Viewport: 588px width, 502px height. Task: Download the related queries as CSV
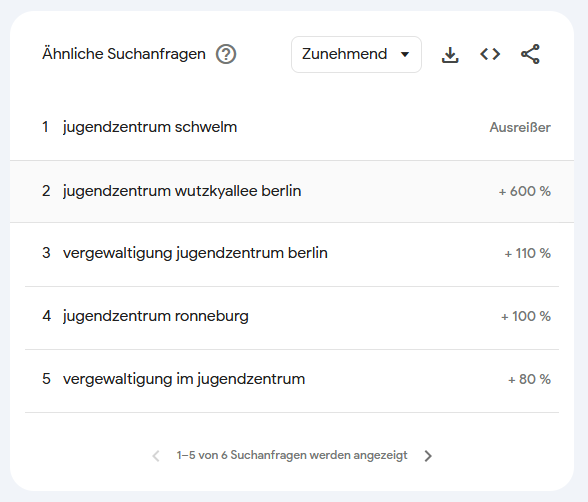pos(450,54)
